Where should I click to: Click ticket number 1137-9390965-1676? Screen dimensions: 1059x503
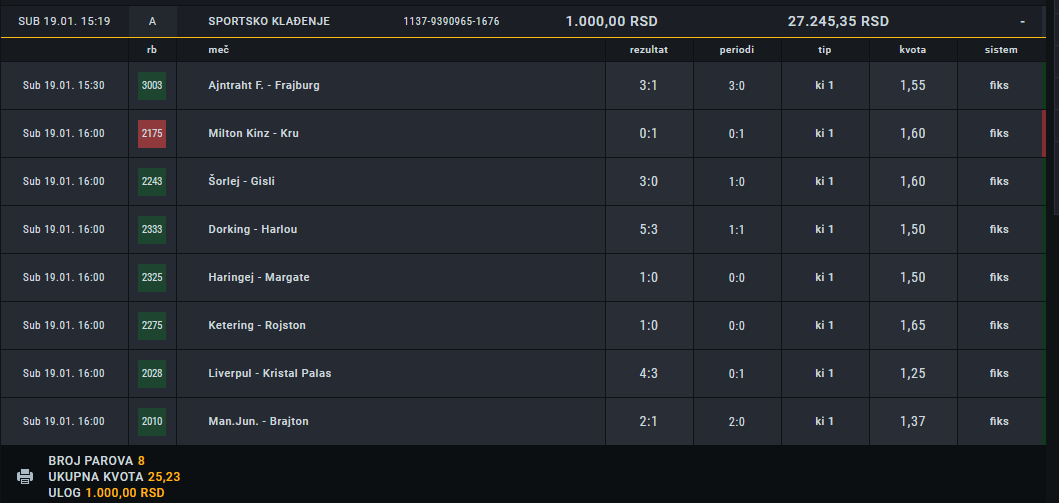(451, 22)
